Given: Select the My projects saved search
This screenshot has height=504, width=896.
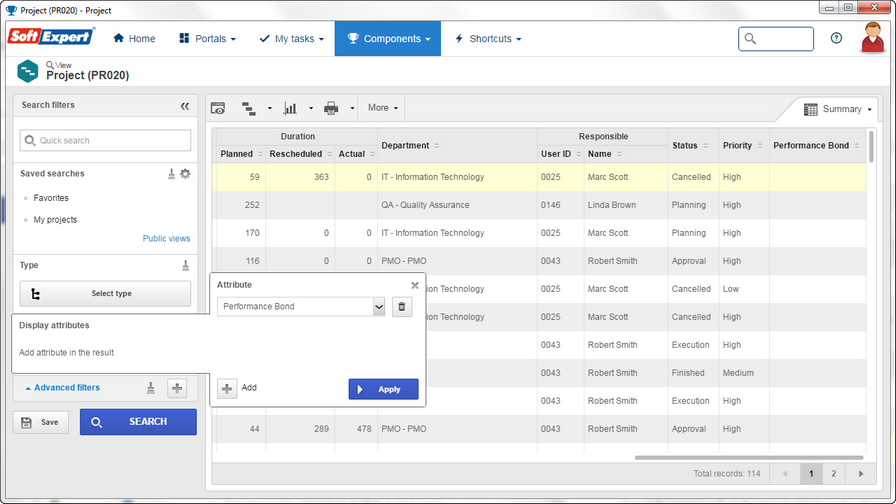Looking at the screenshot, I should pyautogui.click(x=55, y=219).
